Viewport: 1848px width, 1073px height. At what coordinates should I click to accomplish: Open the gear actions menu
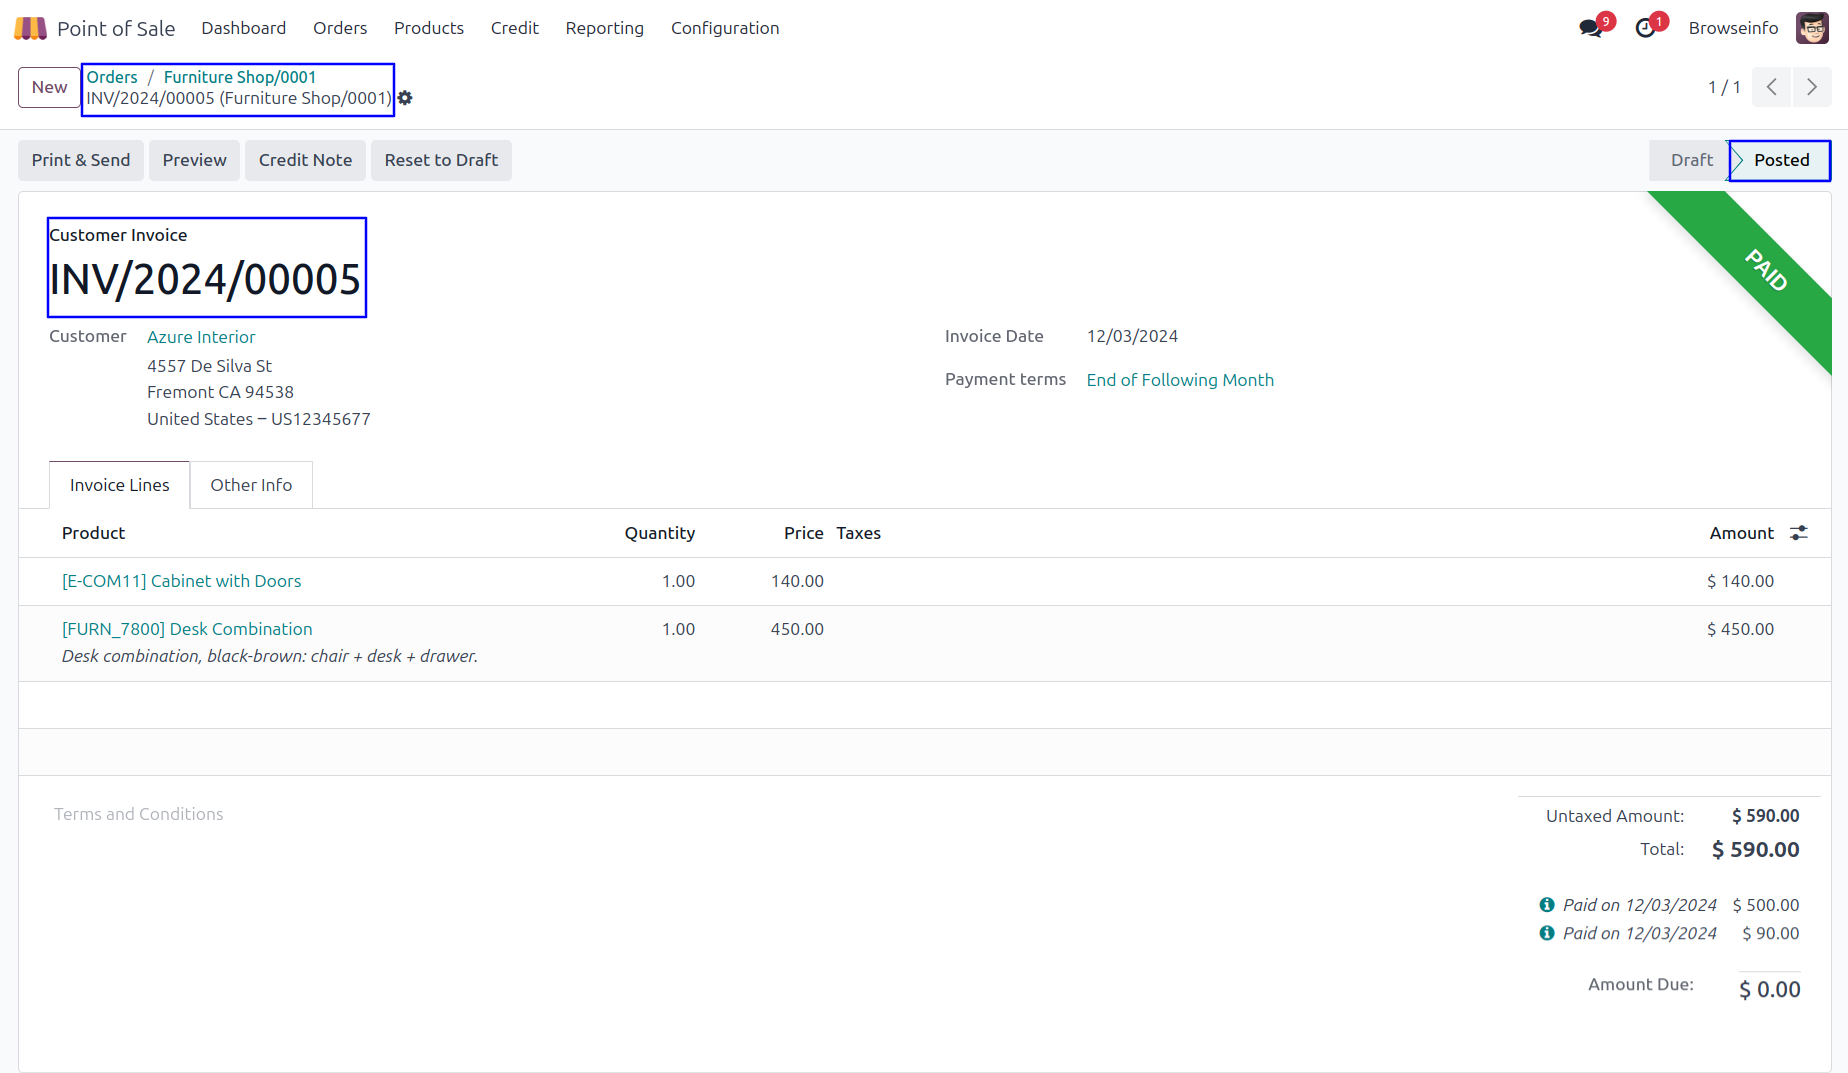(405, 98)
